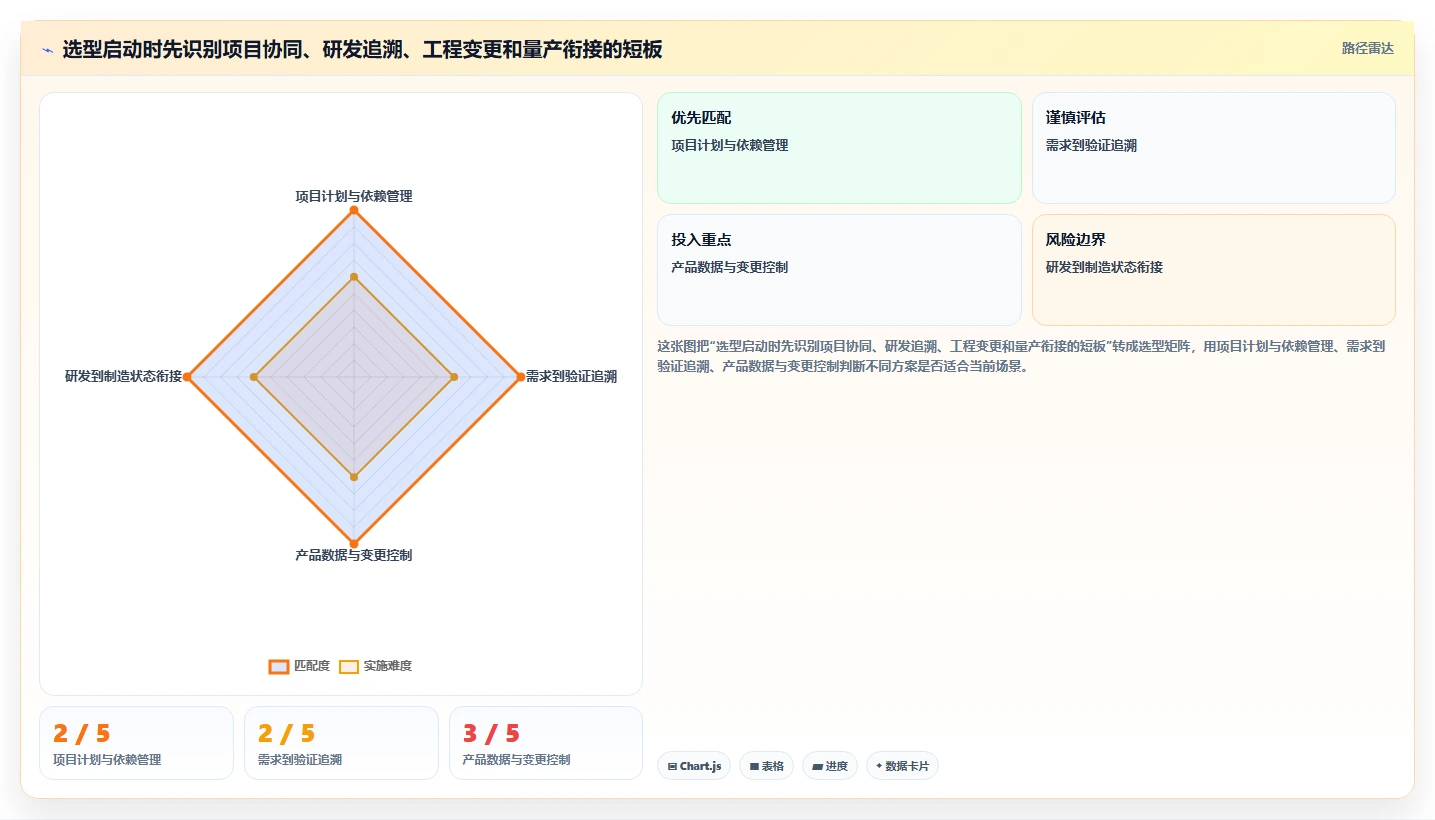Viewport: 1435px width, 820px height.
Task: Click the orange 匹配度 point at the right vertex
Action: coord(521,377)
